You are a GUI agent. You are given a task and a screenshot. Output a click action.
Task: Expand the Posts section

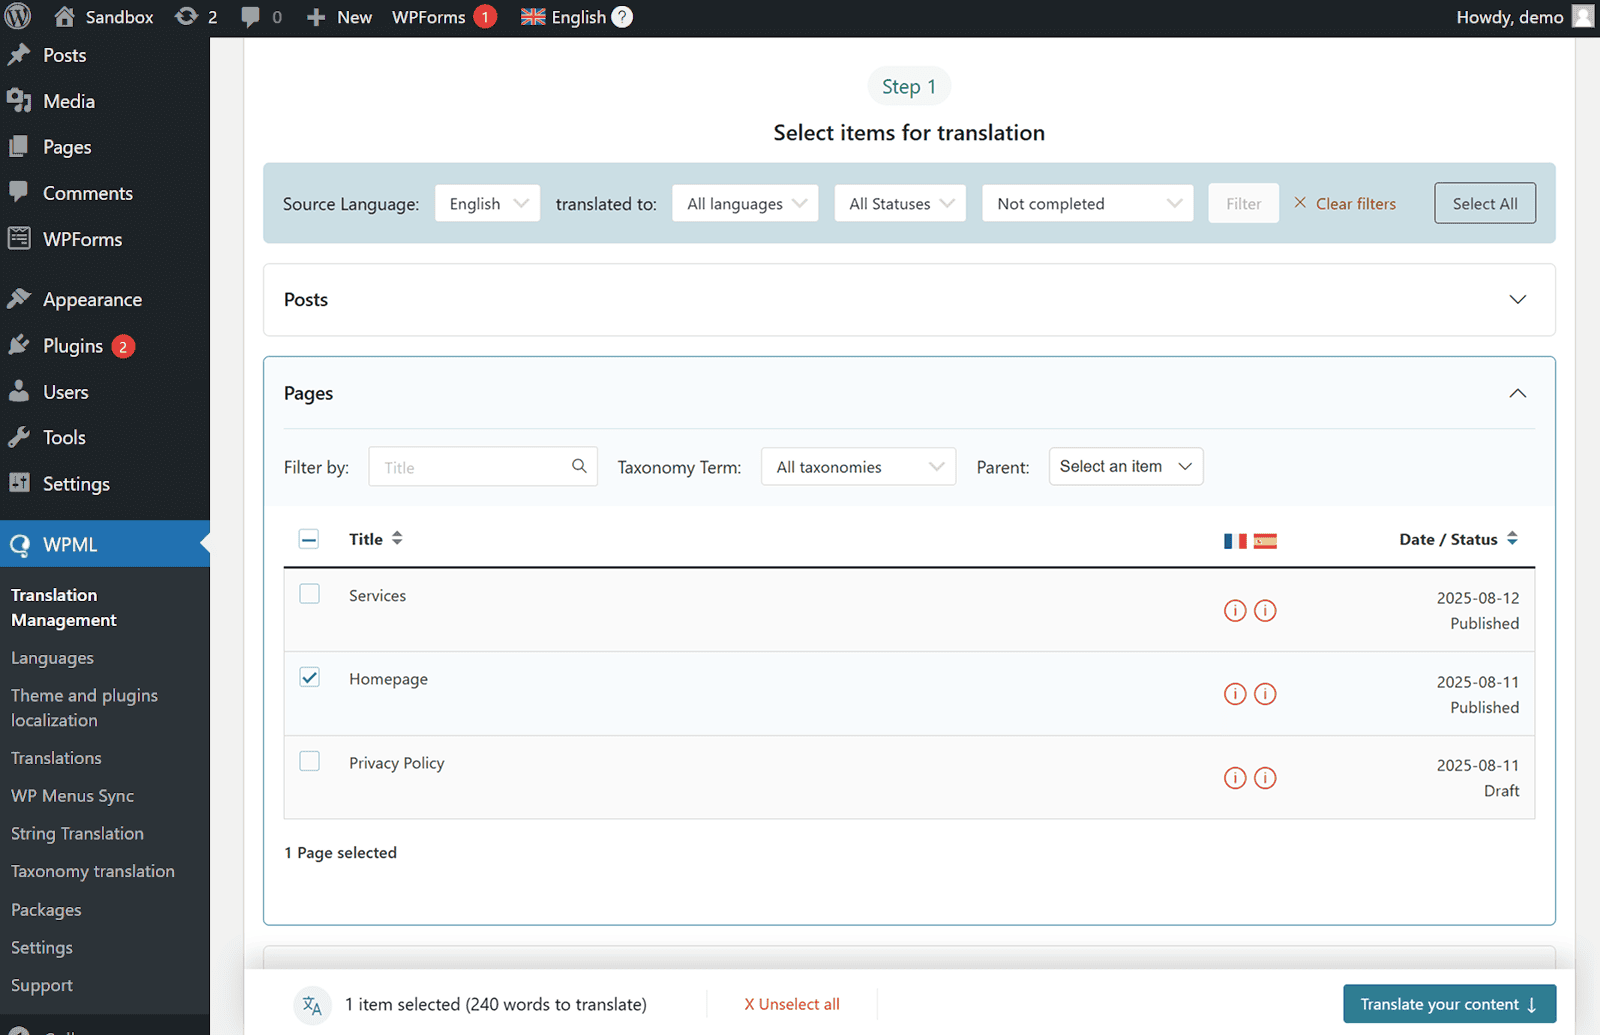pyautogui.click(x=1518, y=299)
